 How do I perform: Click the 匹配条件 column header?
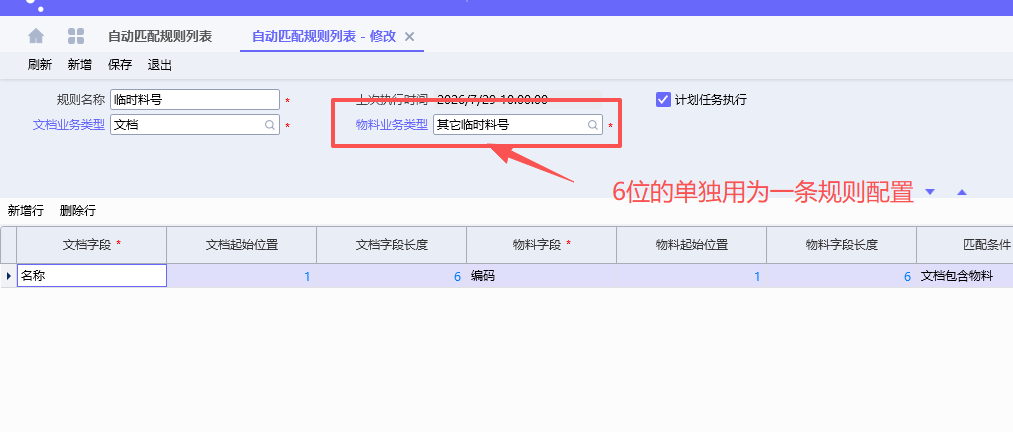point(965,245)
